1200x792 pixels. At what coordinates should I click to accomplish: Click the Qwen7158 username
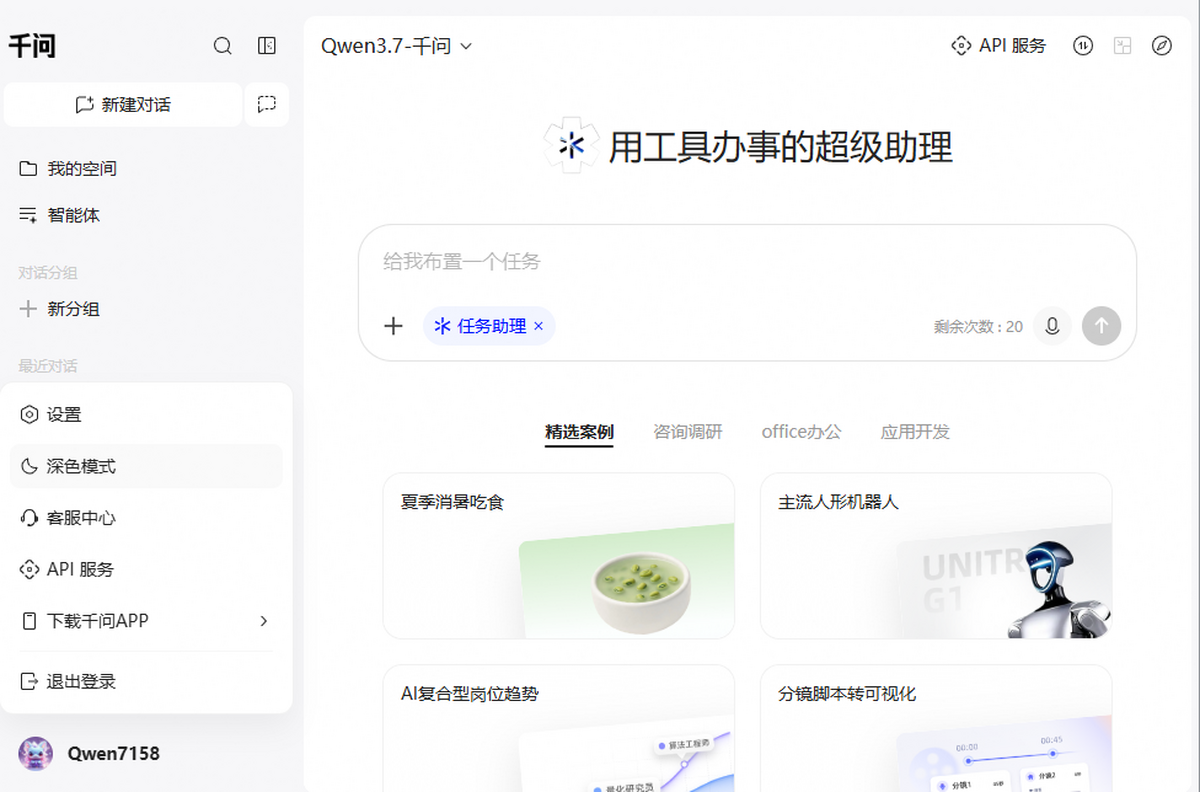tap(113, 753)
